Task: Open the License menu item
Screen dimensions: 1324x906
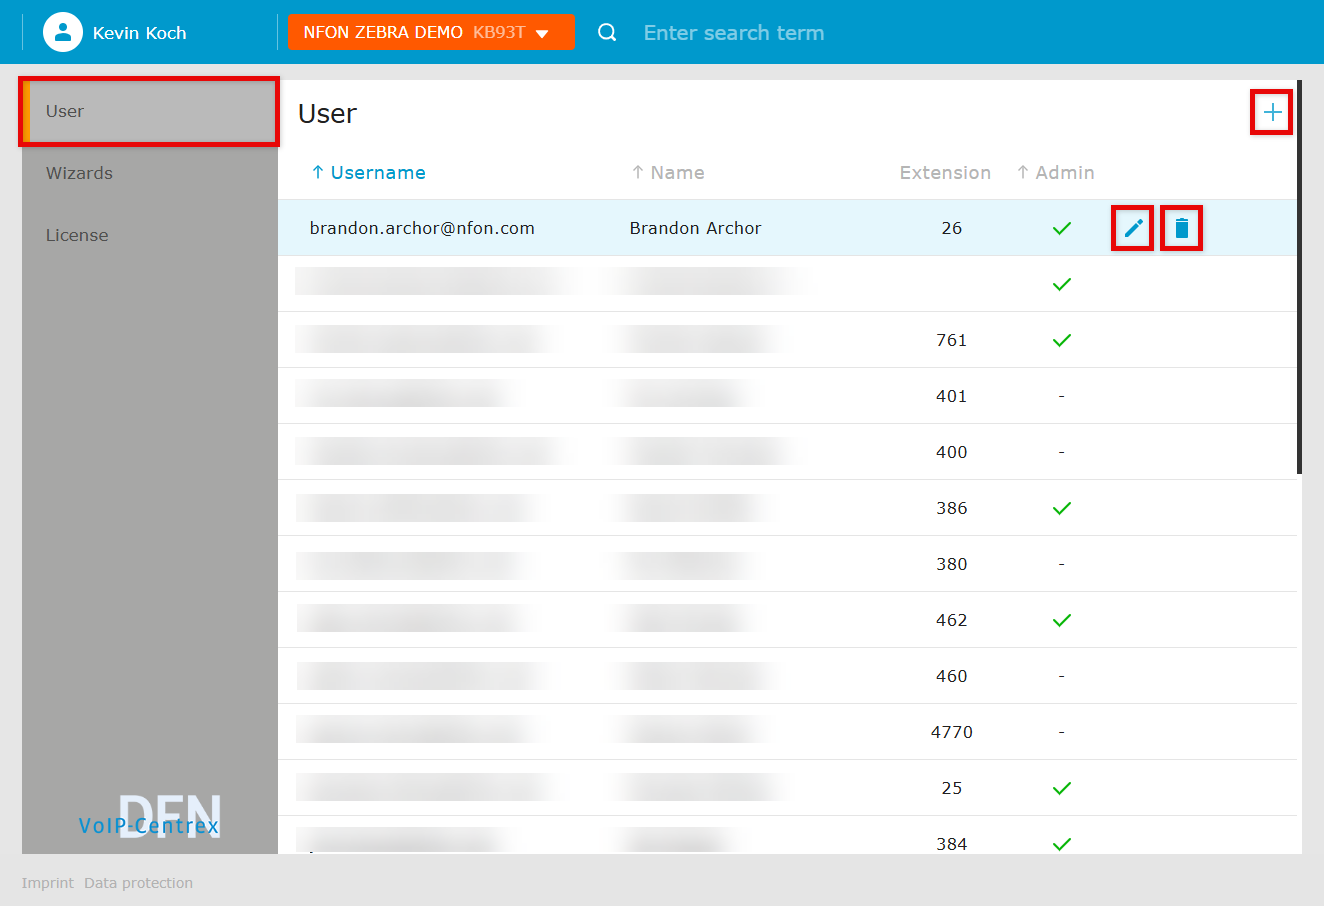Action: click(77, 235)
